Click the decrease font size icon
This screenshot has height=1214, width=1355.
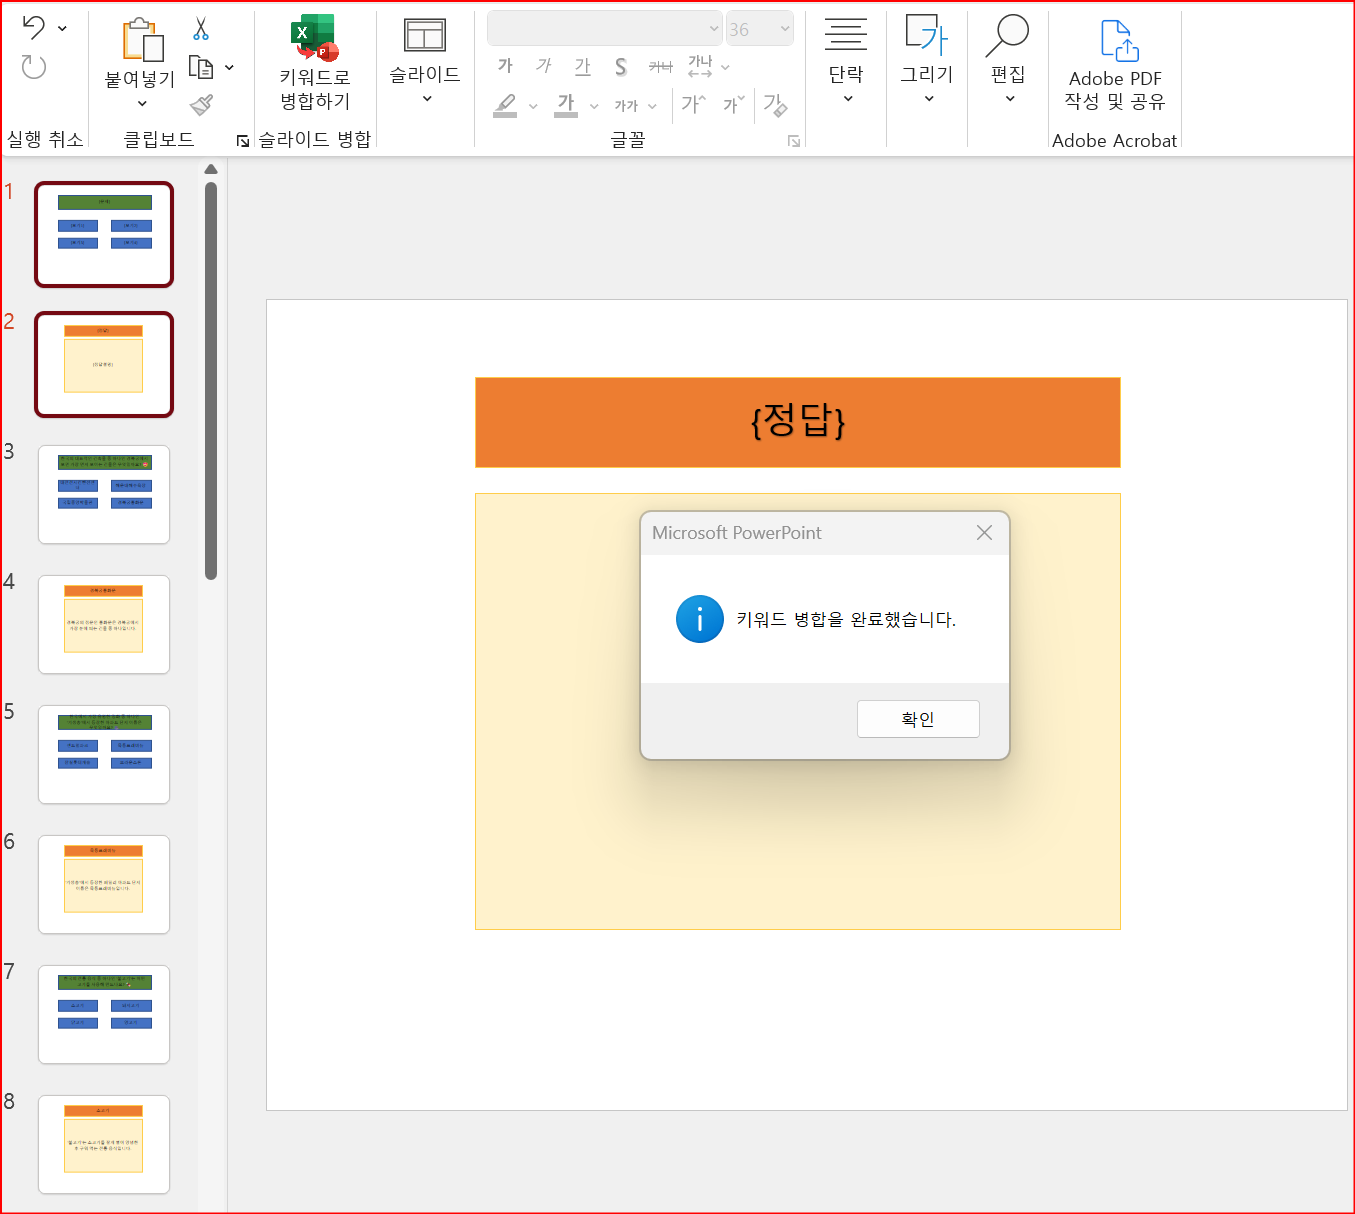coord(734,104)
